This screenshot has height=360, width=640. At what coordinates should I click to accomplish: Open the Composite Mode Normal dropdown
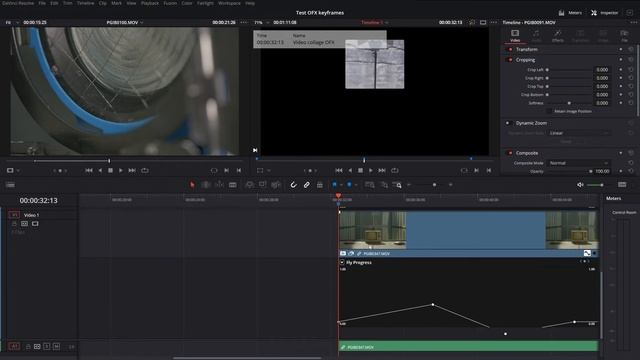pyautogui.click(x=579, y=163)
